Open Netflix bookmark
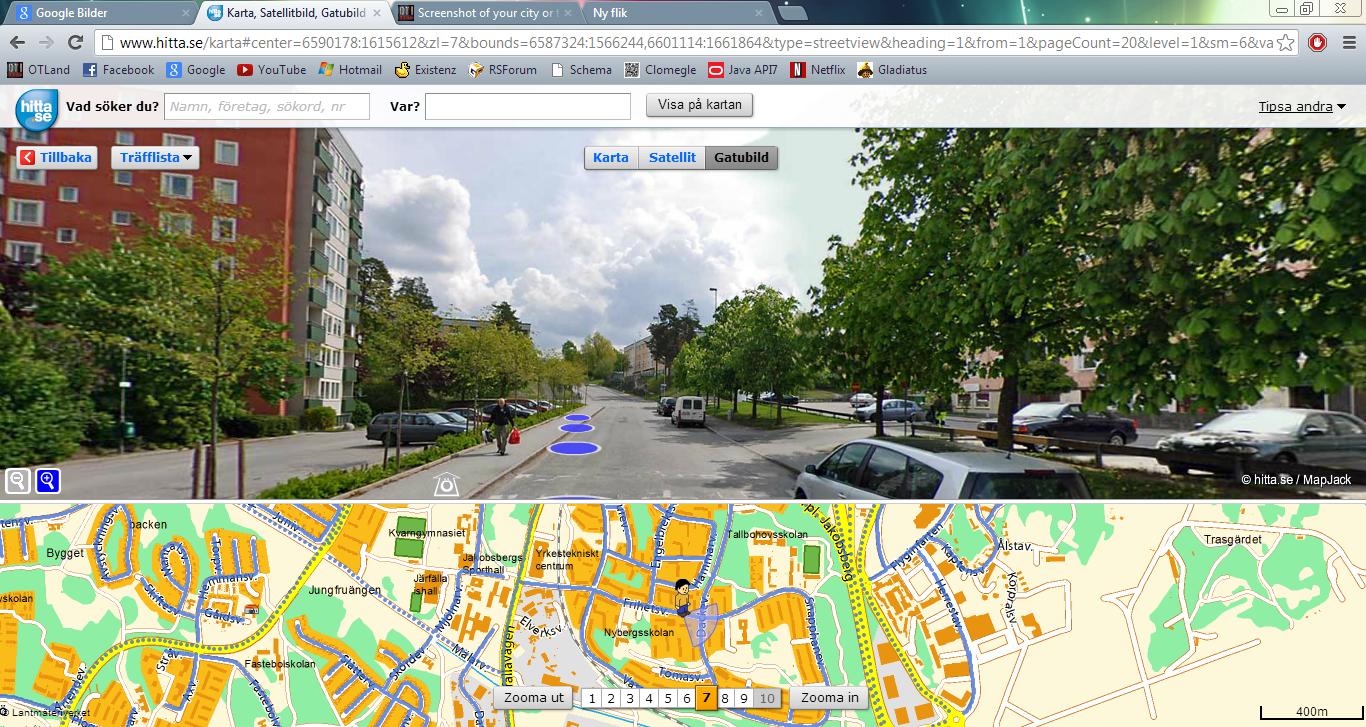 coord(818,70)
